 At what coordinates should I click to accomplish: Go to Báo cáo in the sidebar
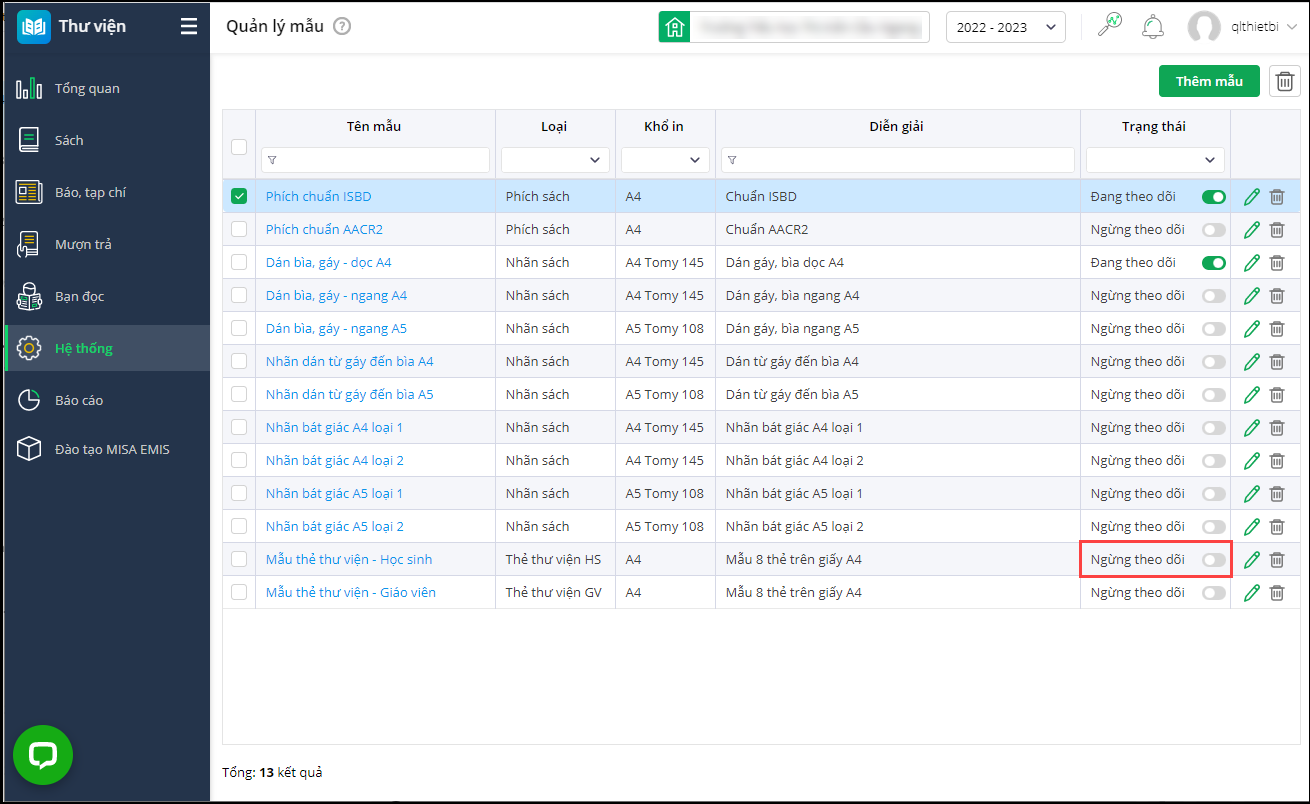click(x=79, y=400)
